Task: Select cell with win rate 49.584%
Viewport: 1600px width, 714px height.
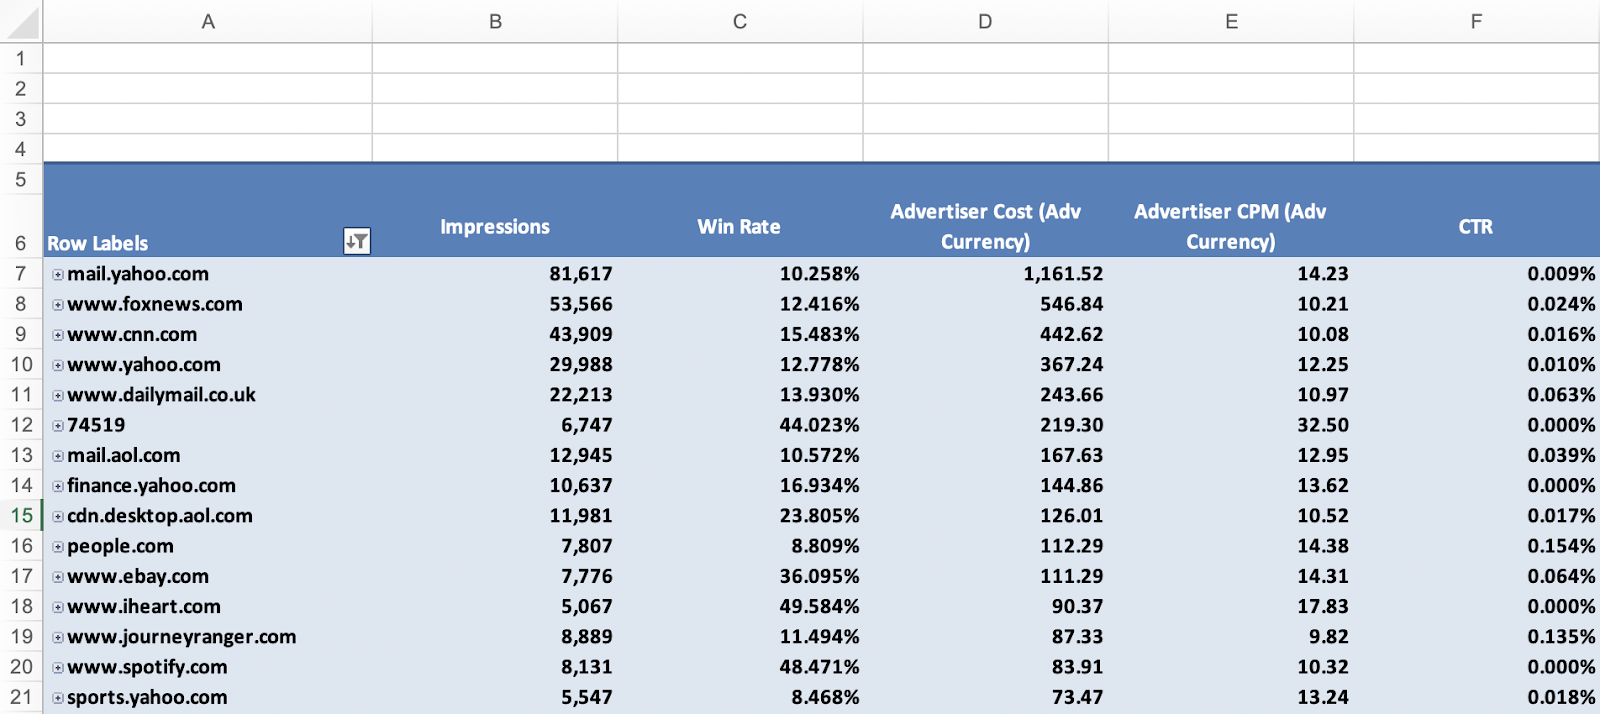Action: pos(740,606)
